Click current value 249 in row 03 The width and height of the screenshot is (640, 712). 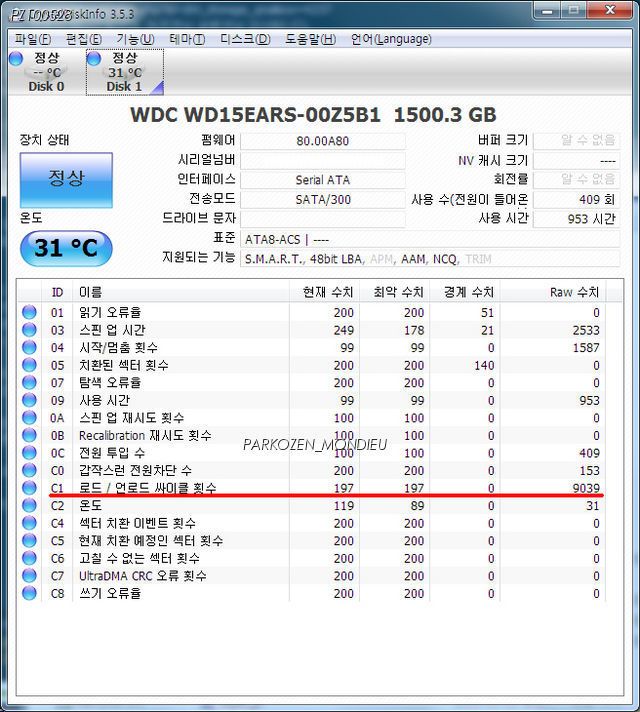[343, 330]
